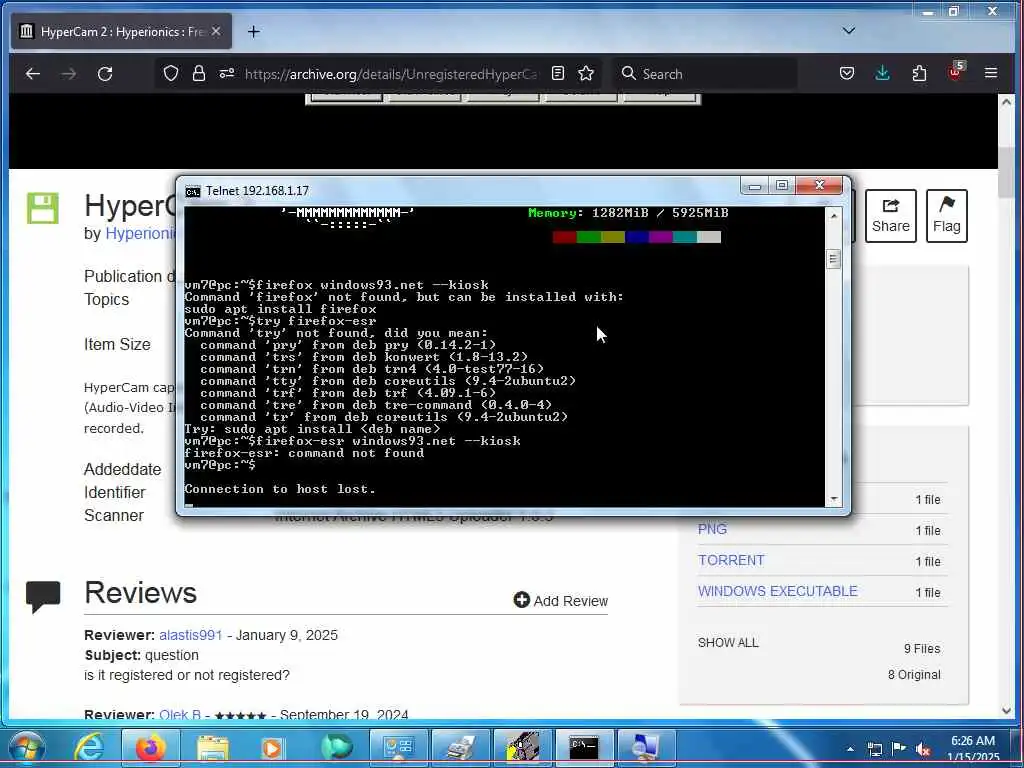Switch to Firefox in the taskbar
This screenshot has height=768, width=1024.
click(151, 748)
